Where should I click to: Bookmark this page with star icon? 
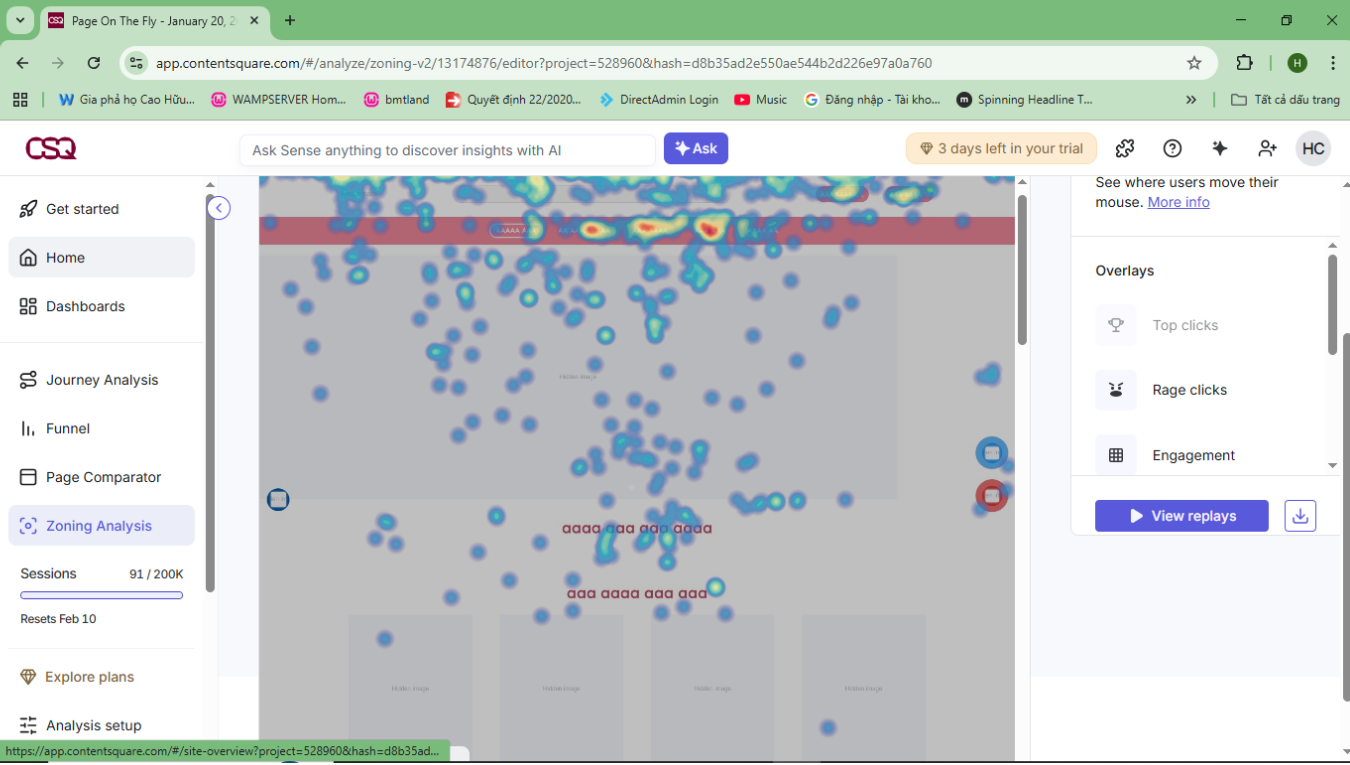click(x=1194, y=63)
